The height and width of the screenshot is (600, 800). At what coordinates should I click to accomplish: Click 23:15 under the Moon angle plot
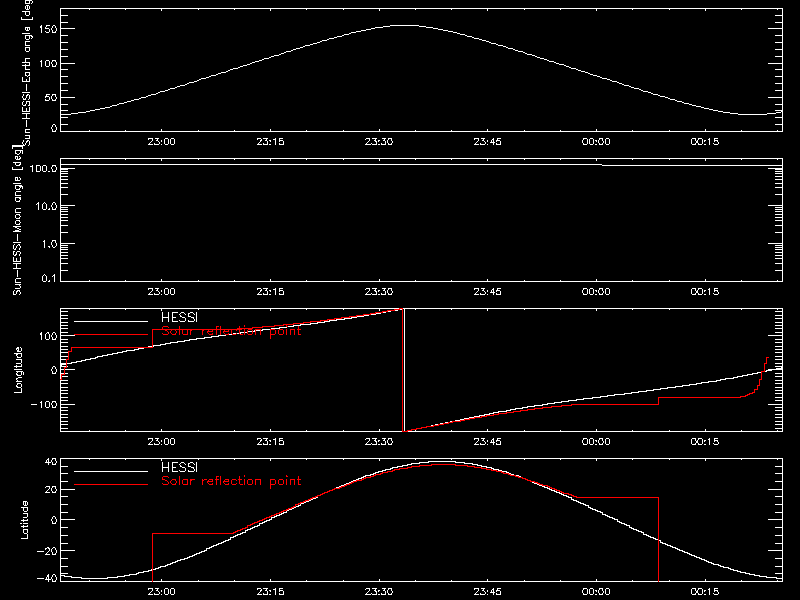(x=270, y=291)
